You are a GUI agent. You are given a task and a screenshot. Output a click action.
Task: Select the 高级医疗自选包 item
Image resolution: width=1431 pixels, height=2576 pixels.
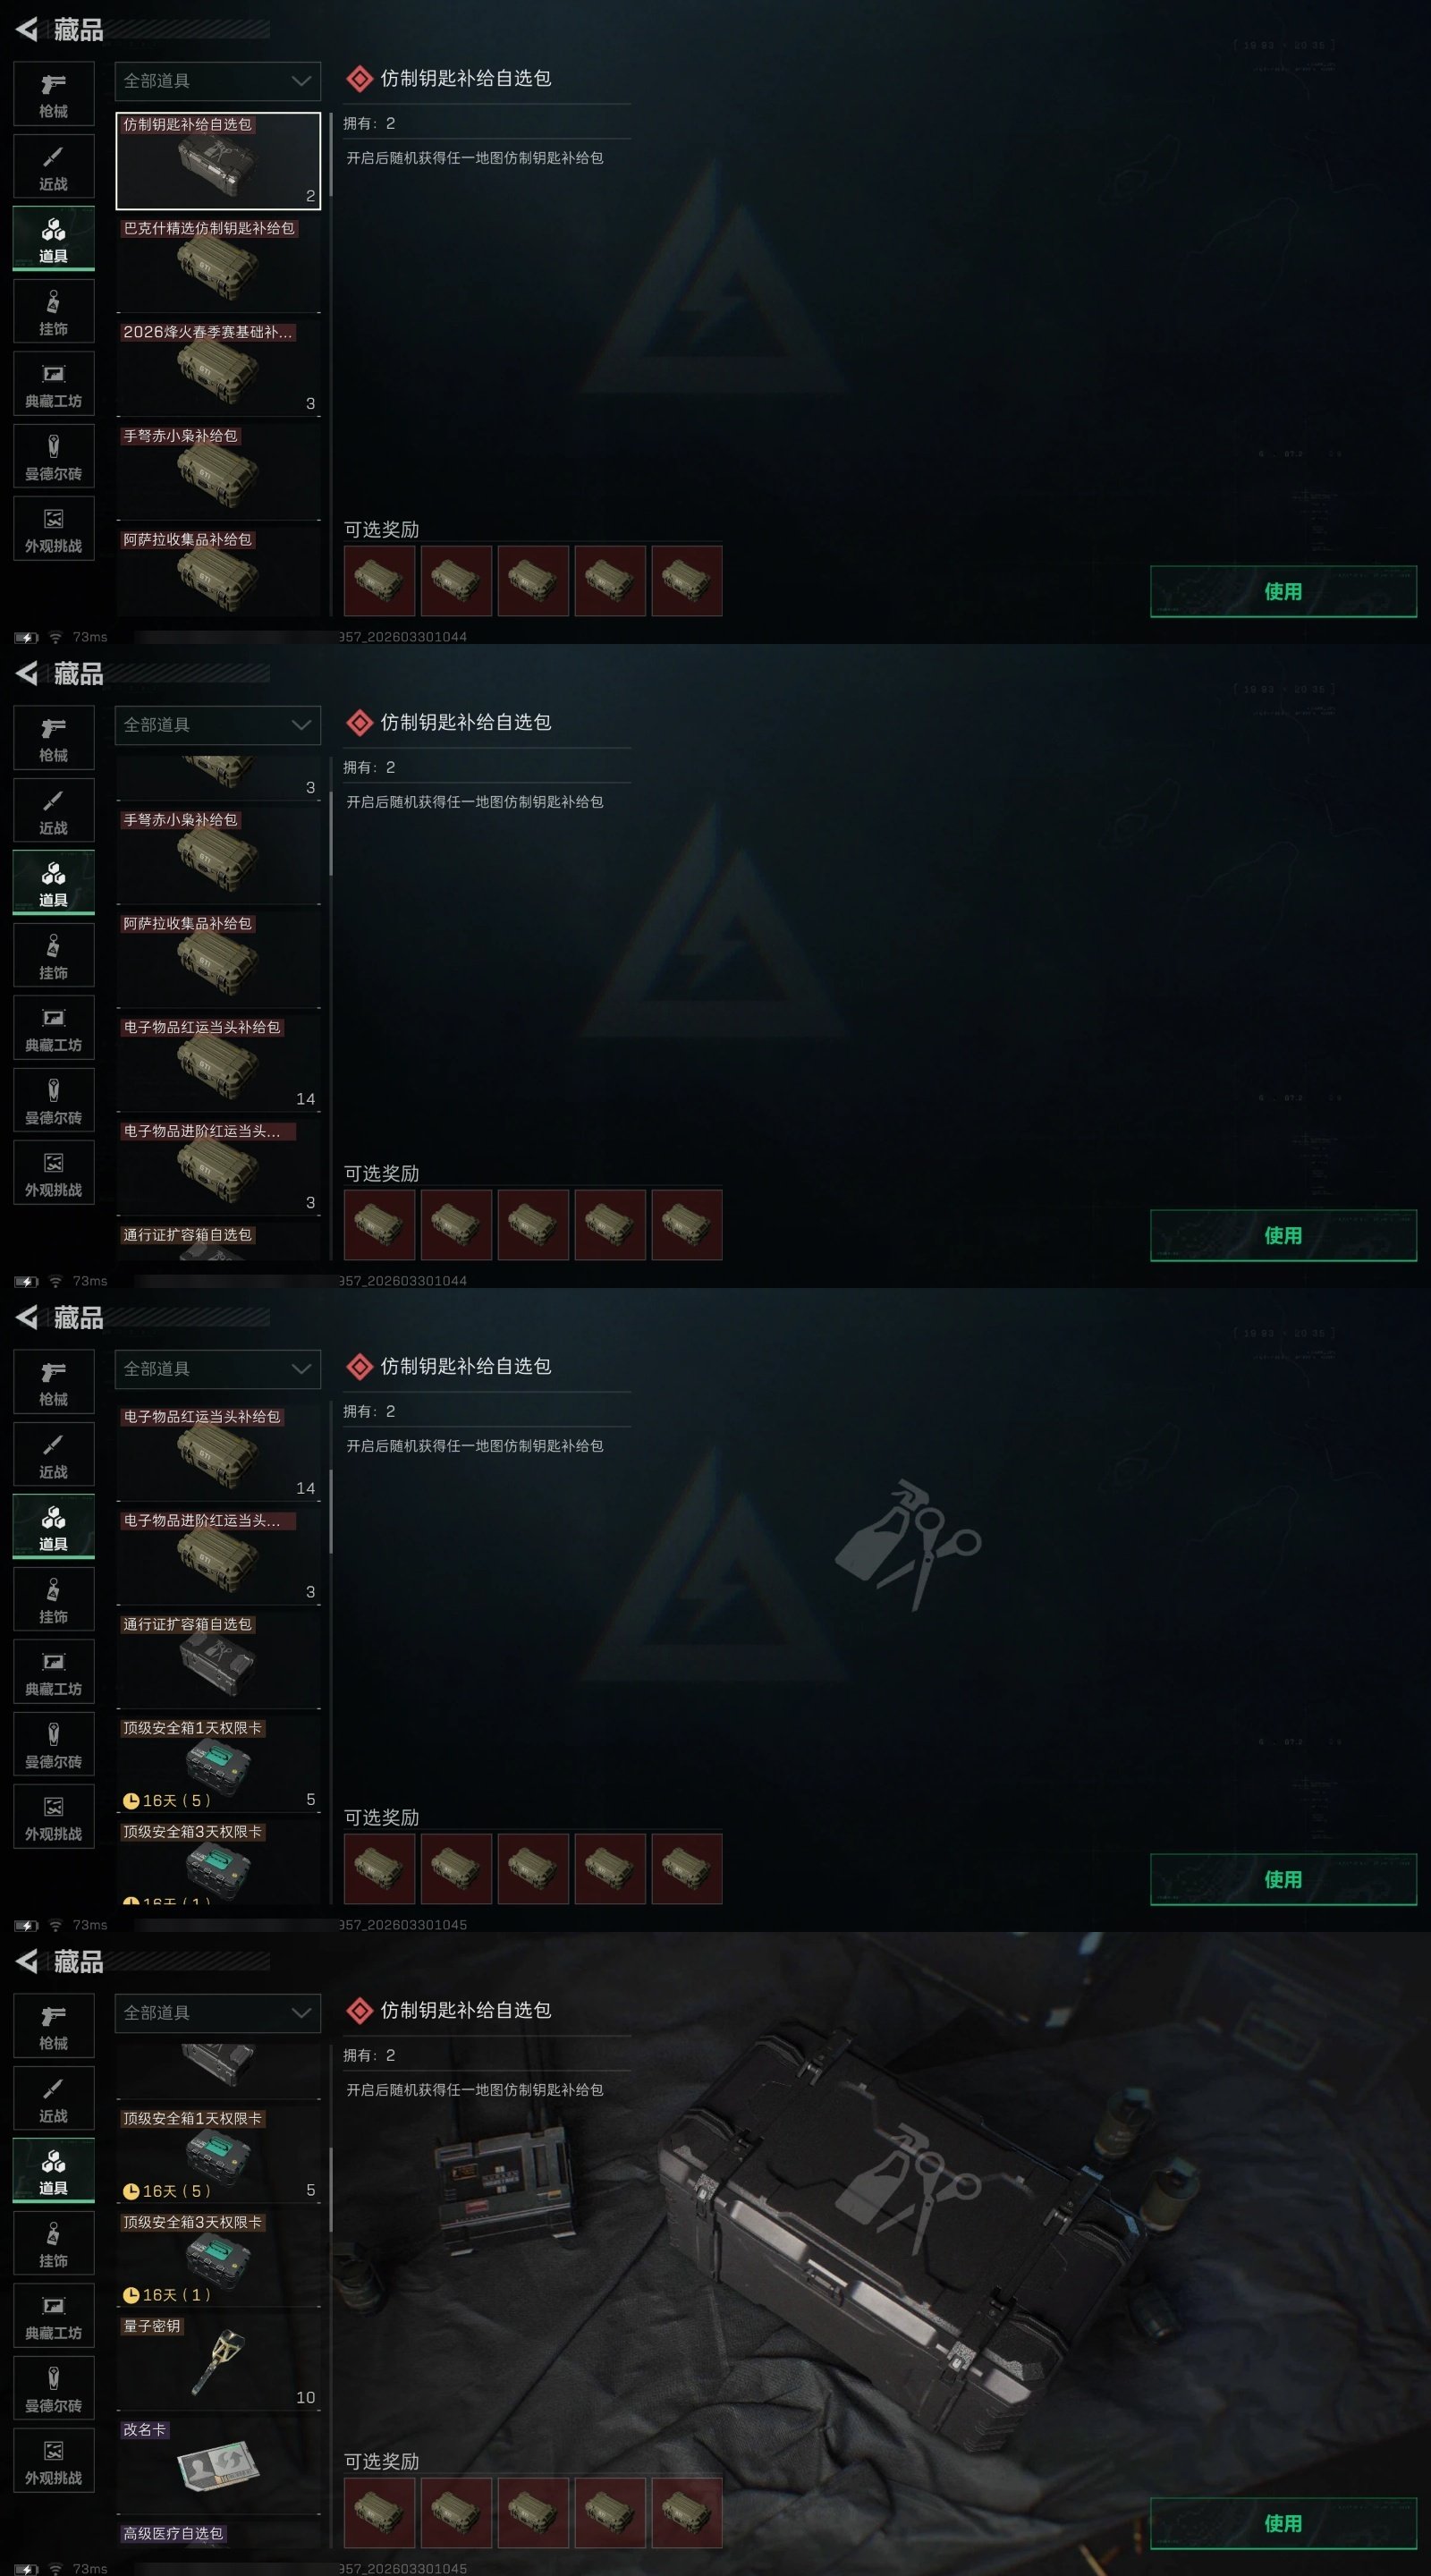(x=218, y=2535)
